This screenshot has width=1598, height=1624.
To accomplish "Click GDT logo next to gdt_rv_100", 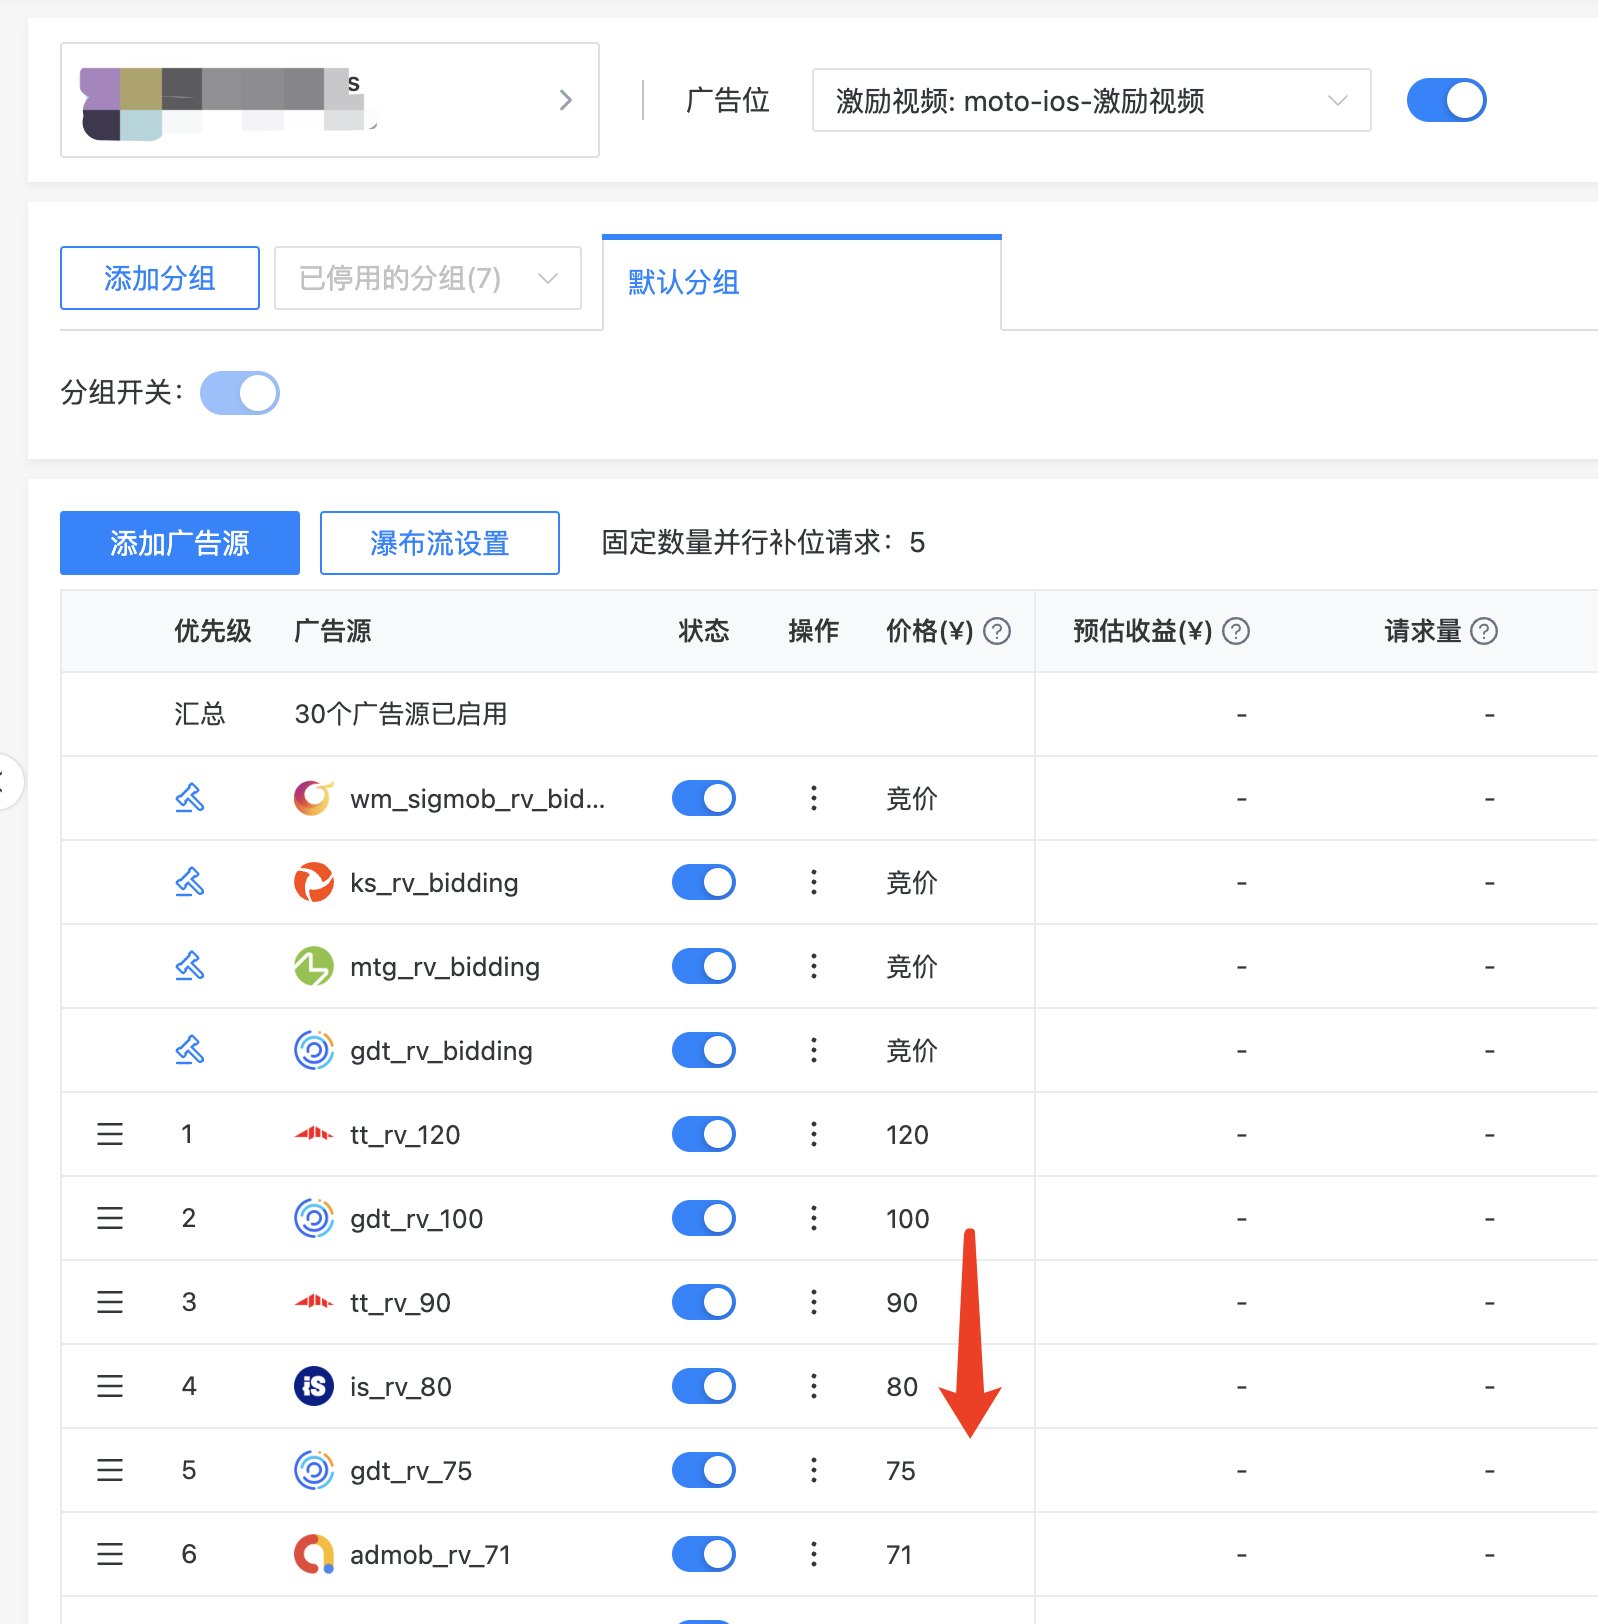I will 314,1218.
